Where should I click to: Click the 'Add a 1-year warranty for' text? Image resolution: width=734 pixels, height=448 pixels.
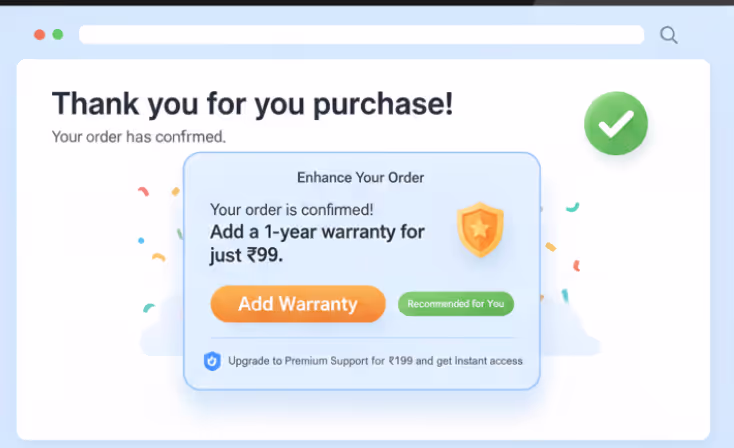click(x=317, y=232)
